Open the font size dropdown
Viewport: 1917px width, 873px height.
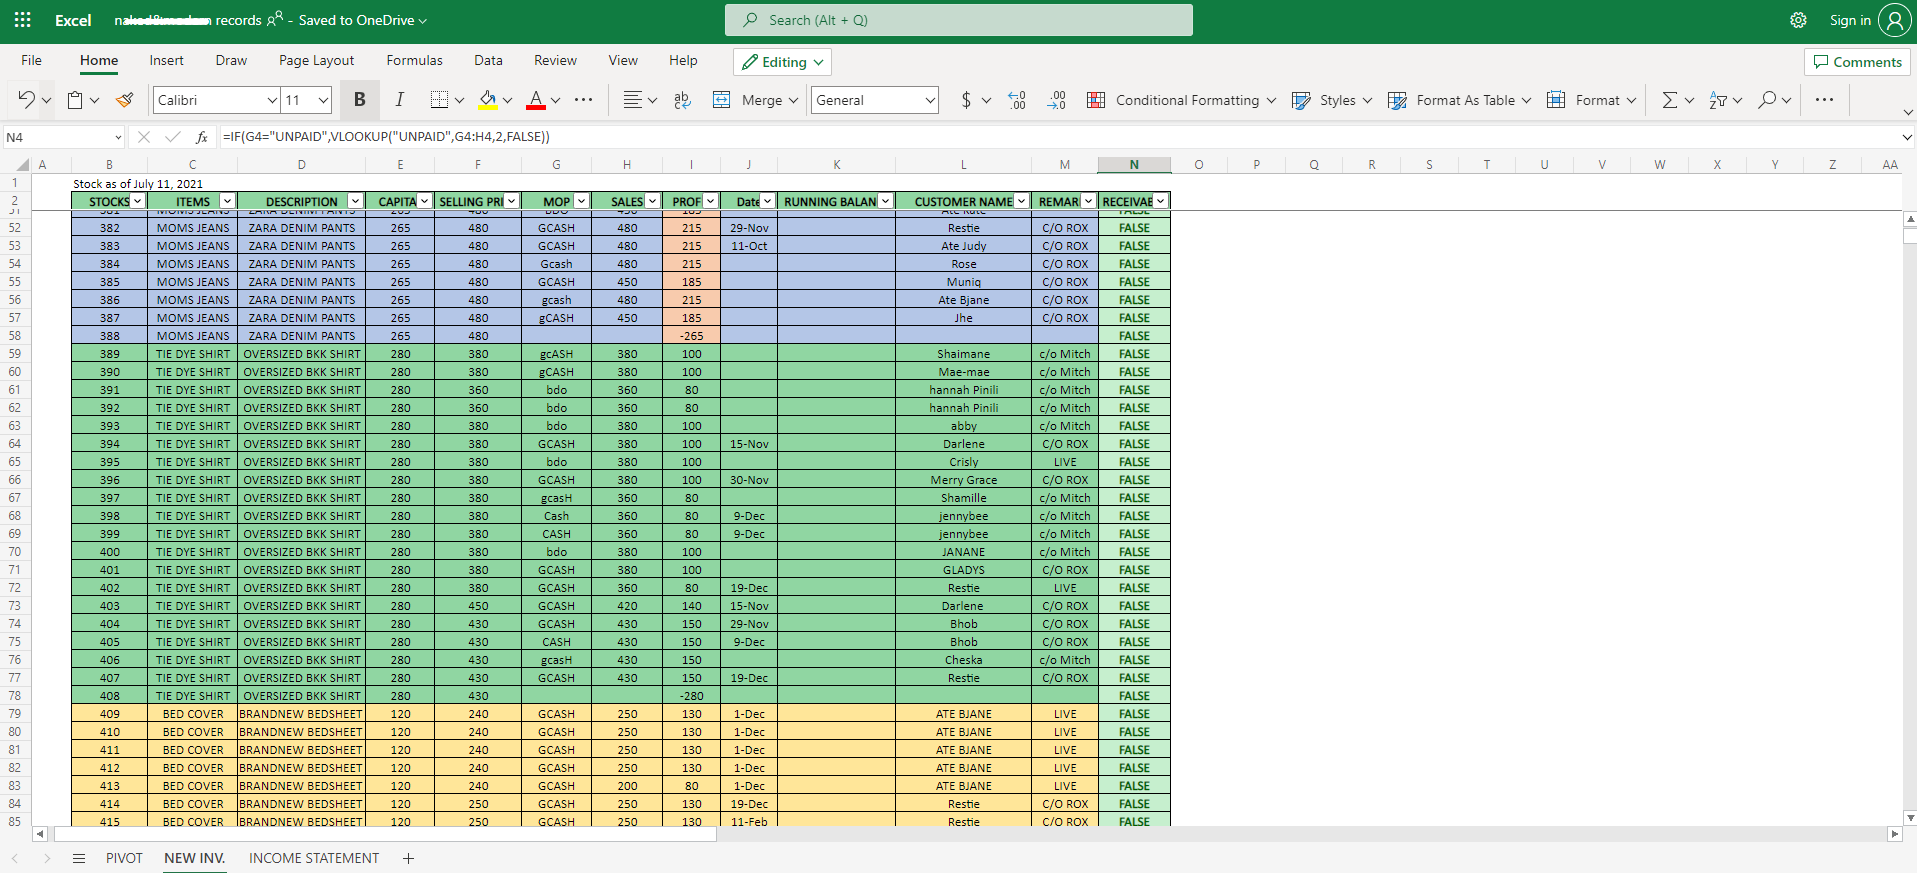coord(323,100)
